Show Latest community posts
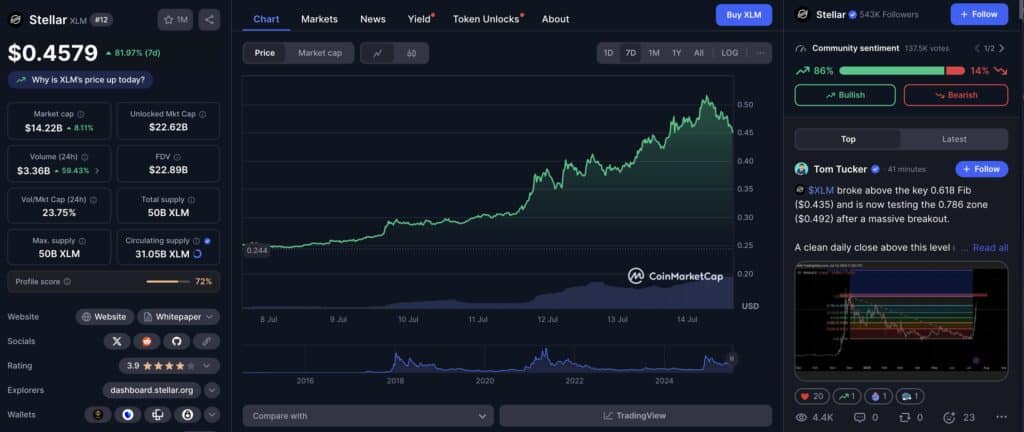 pos(954,139)
